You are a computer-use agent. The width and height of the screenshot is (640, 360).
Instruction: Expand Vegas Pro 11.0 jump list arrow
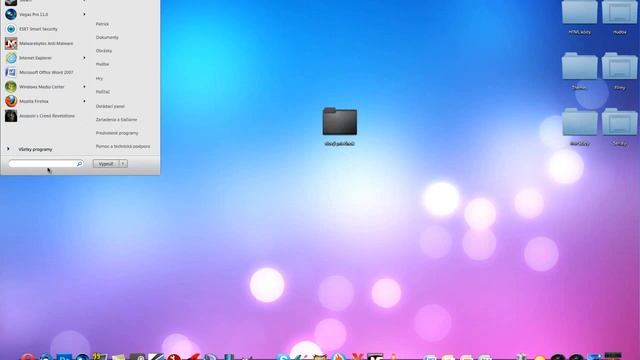pos(84,14)
